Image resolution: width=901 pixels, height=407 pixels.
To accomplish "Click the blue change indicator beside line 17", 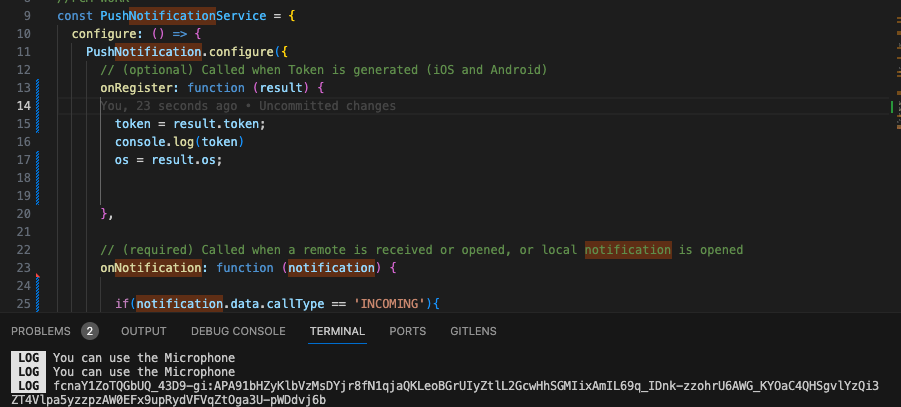I will pyautogui.click(x=37, y=160).
